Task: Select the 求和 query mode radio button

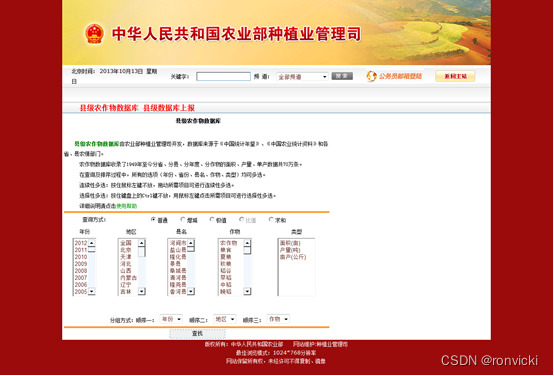Action: coord(271,220)
